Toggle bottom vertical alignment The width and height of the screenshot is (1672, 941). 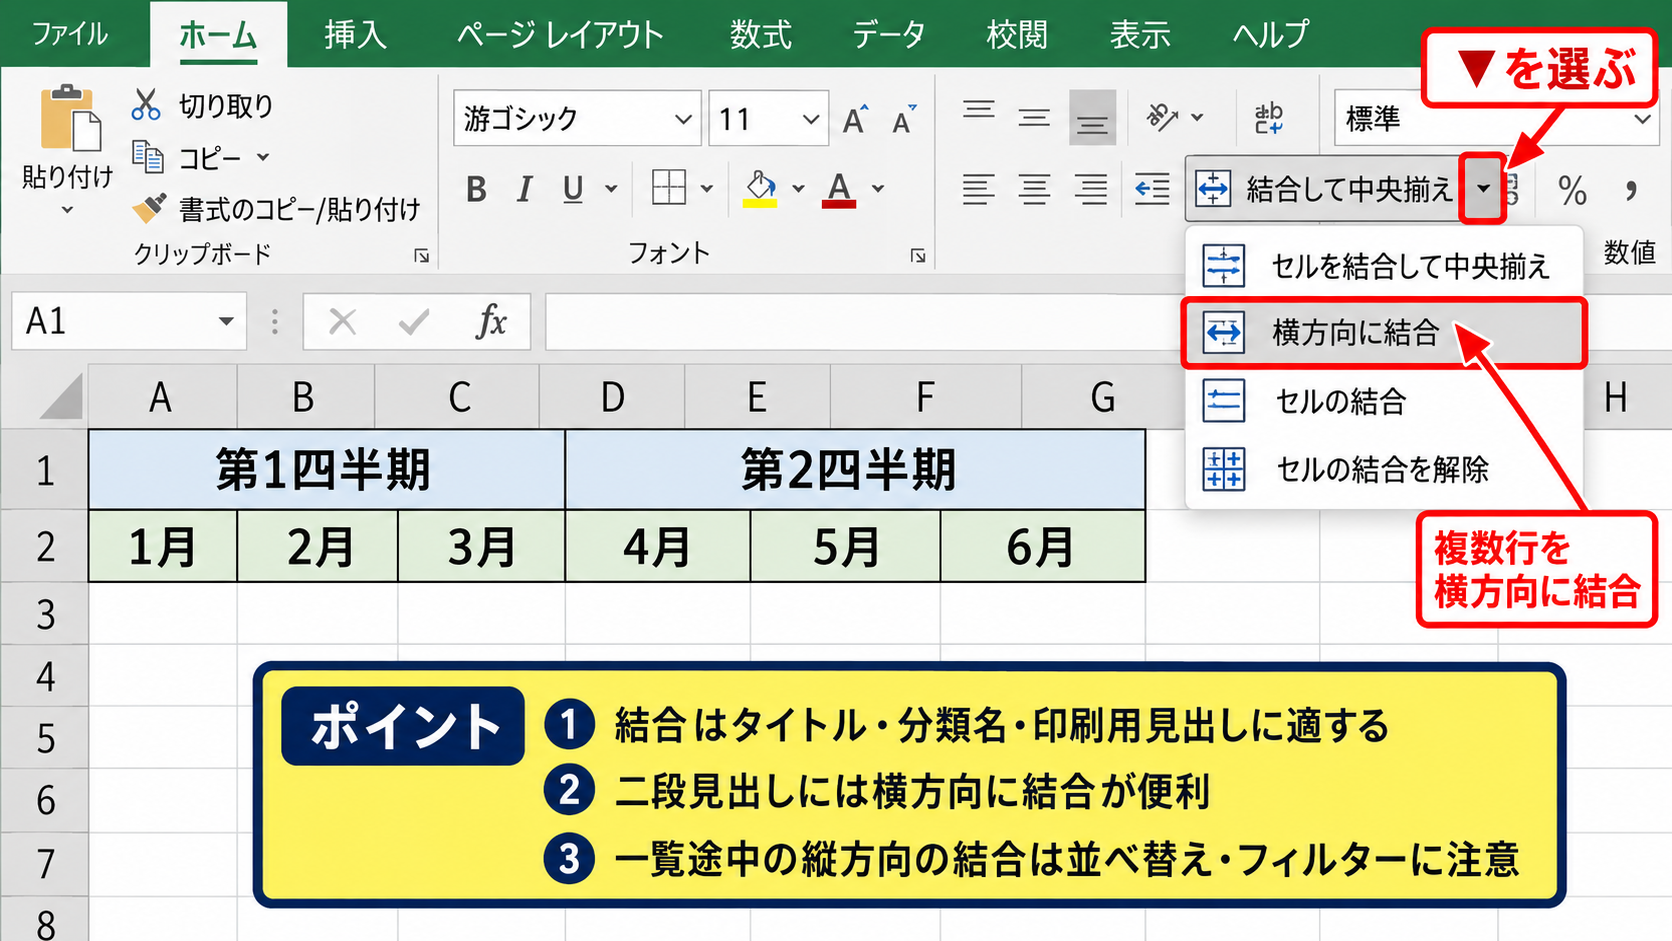(1092, 118)
